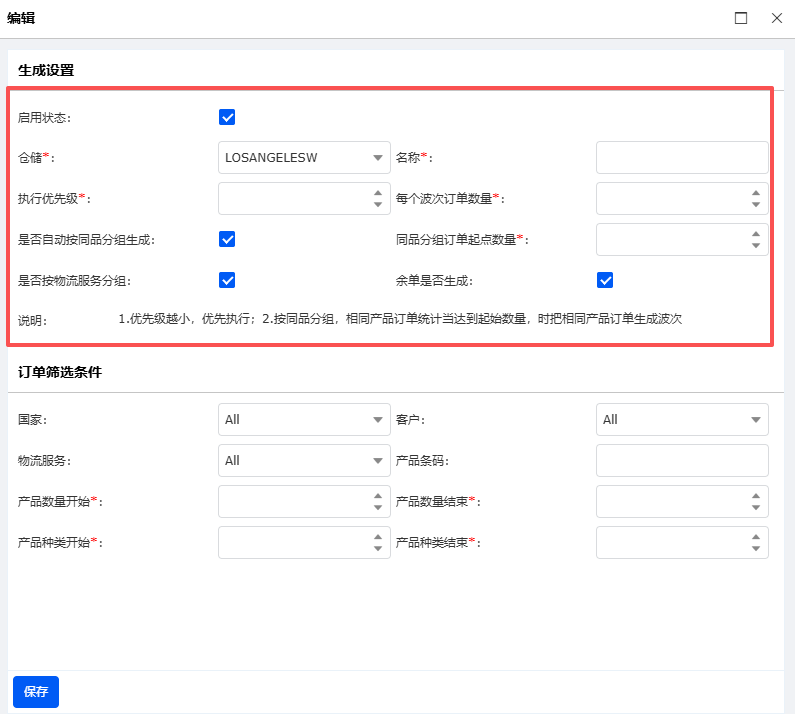The image size is (795, 718).
Task: Increase 产品种类开始 with the up arrow
Action: tap(377, 536)
